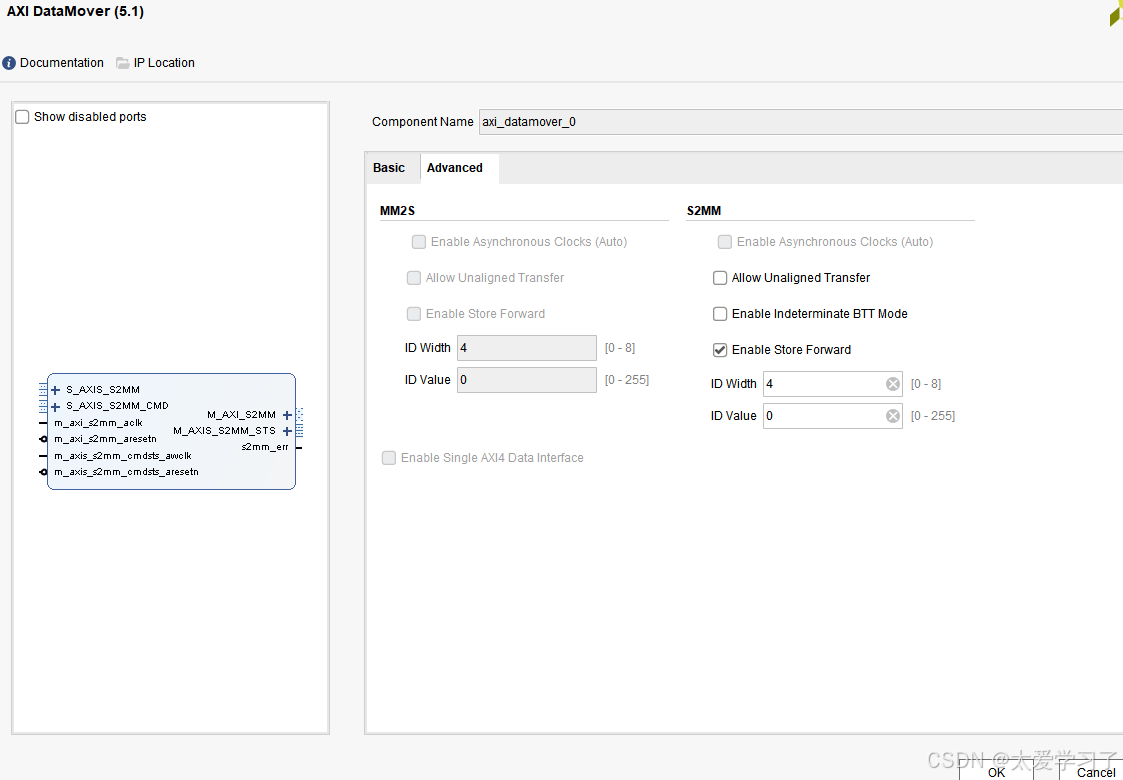This screenshot has height=780, width=1123.
Task: Select the s2mm_err port label in diagram
Action: 265,447
